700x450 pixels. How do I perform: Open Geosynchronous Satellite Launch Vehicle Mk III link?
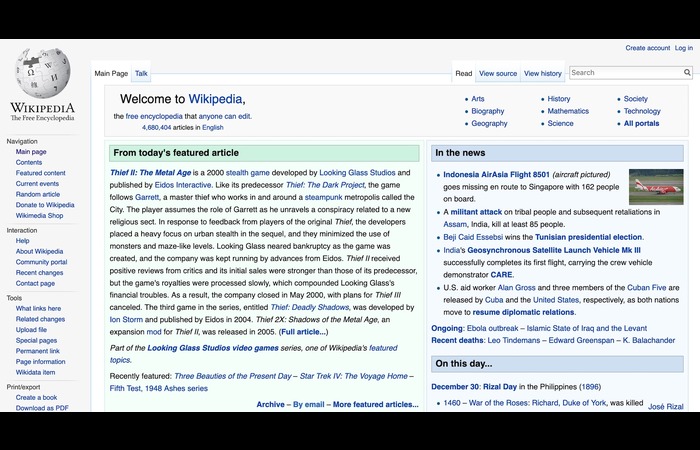(554, 250)
